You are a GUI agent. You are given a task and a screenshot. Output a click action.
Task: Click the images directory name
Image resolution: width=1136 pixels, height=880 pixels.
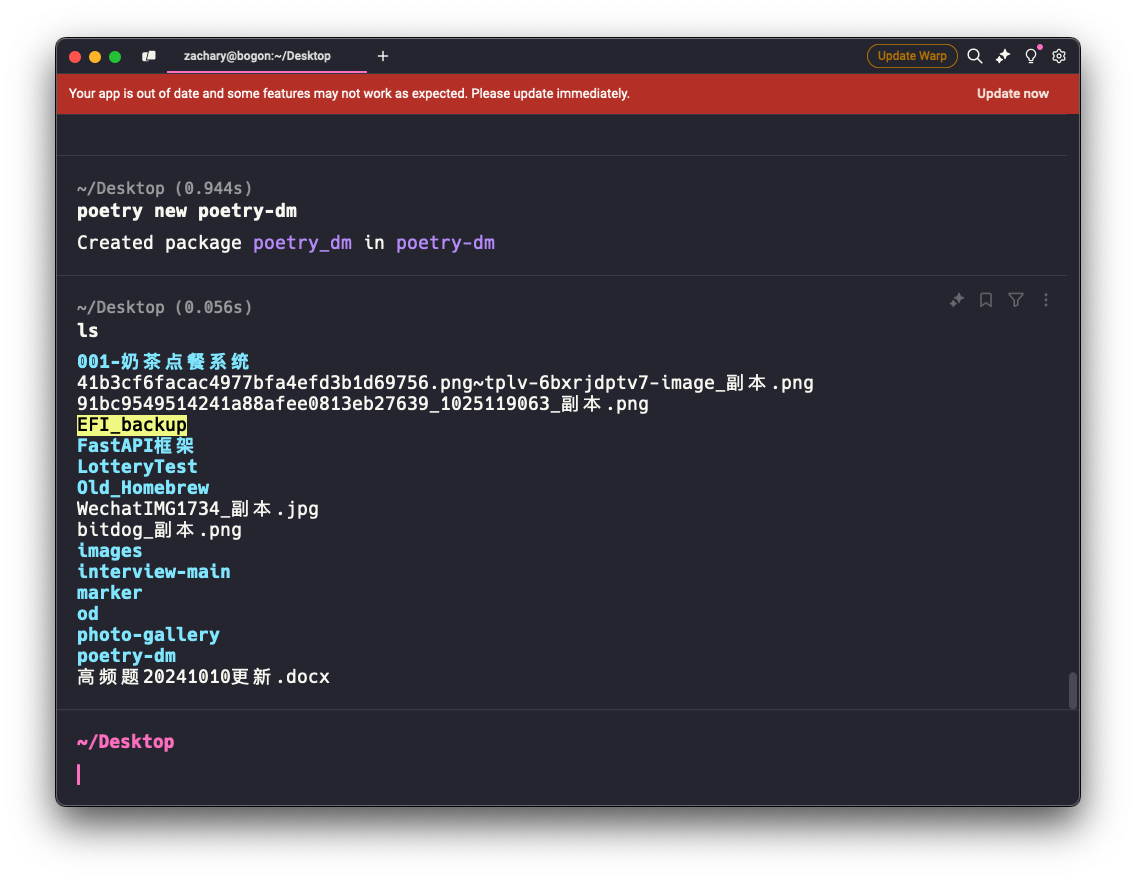pyautogui.click(x=109, y=550)
